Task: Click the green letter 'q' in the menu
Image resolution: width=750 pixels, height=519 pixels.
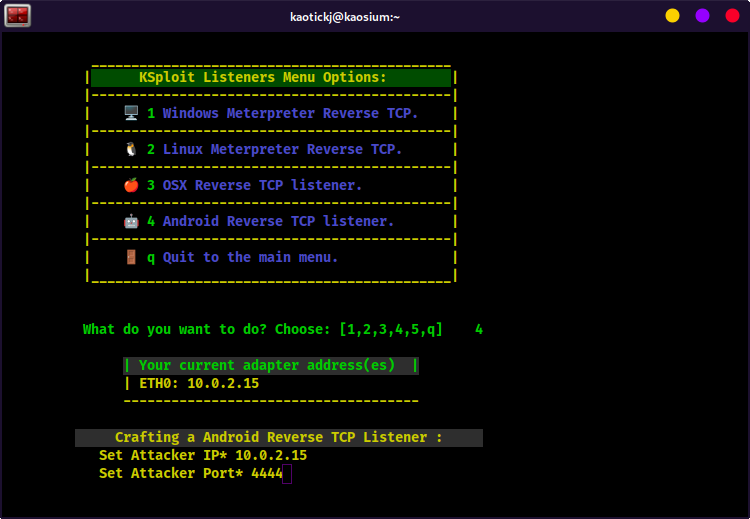Action: (x=151, y=258)
